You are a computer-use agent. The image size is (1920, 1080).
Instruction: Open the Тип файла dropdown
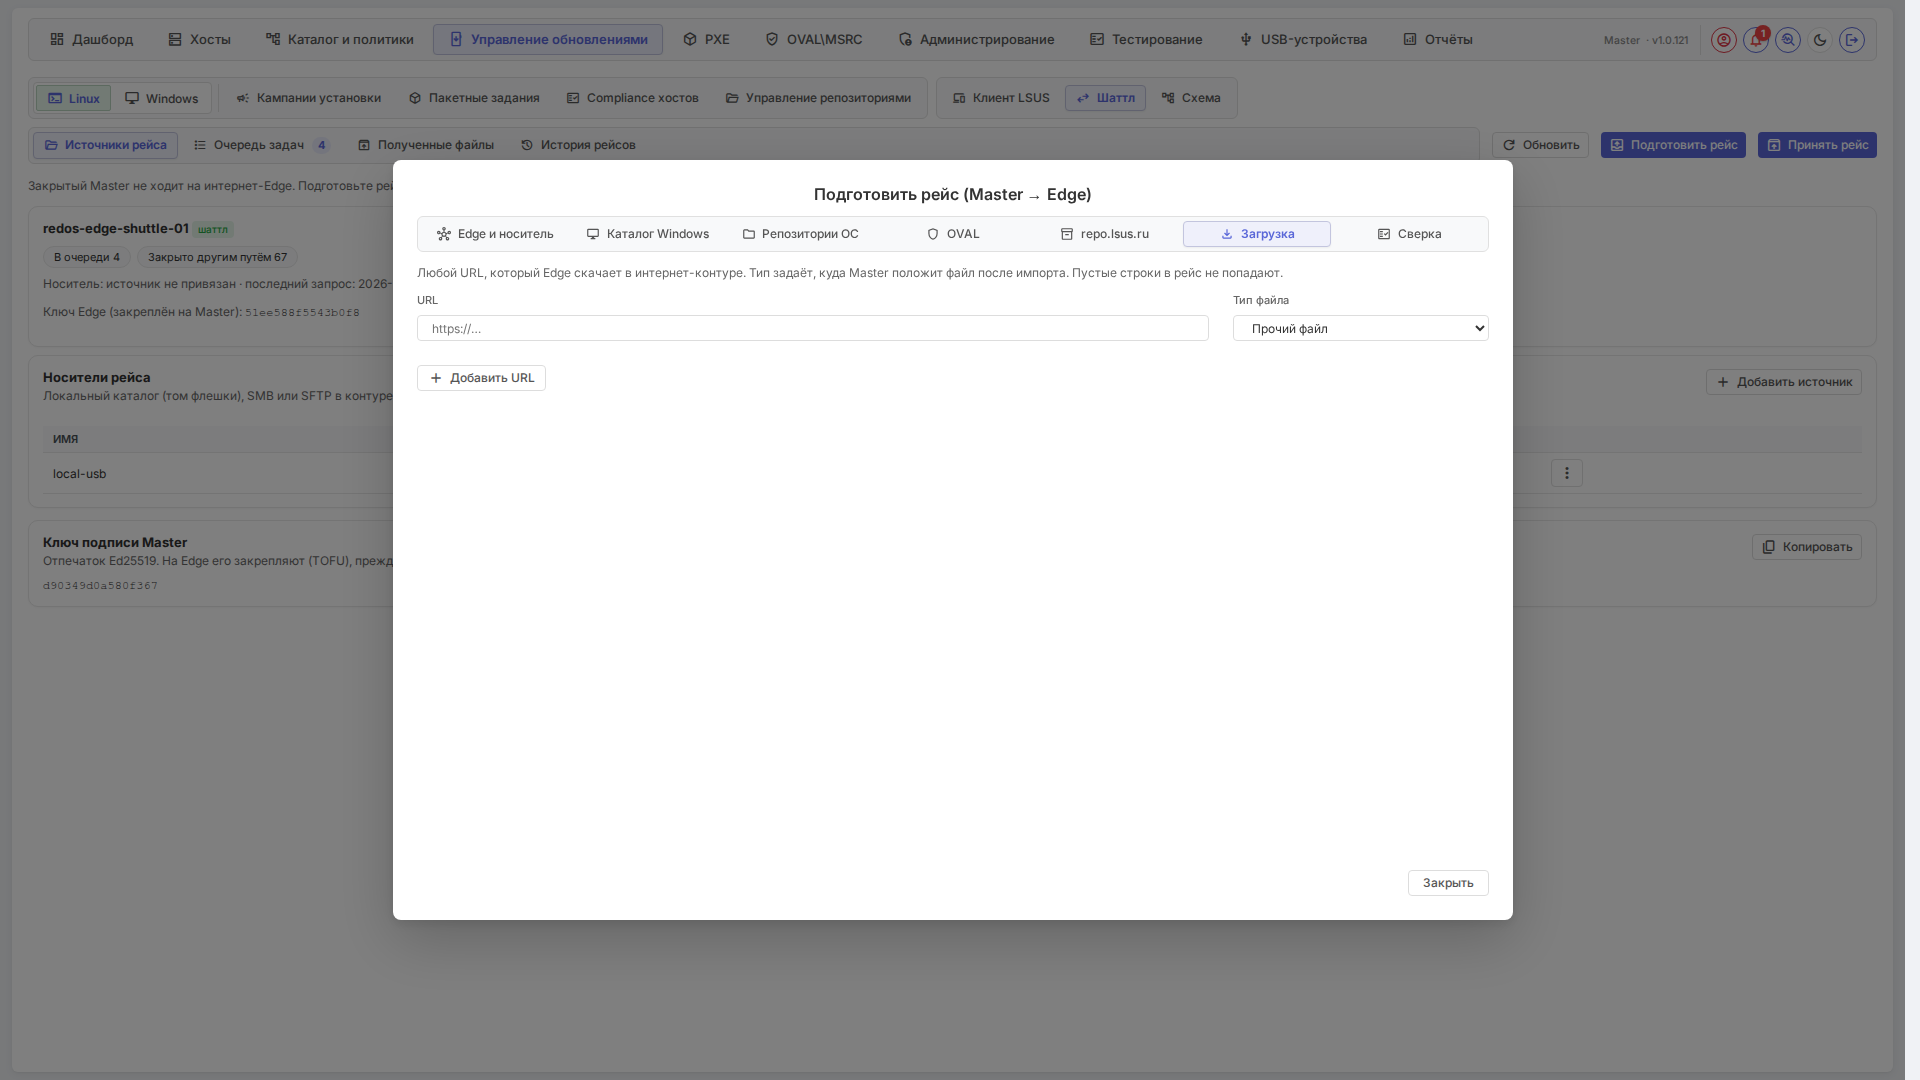[1360, 328]
